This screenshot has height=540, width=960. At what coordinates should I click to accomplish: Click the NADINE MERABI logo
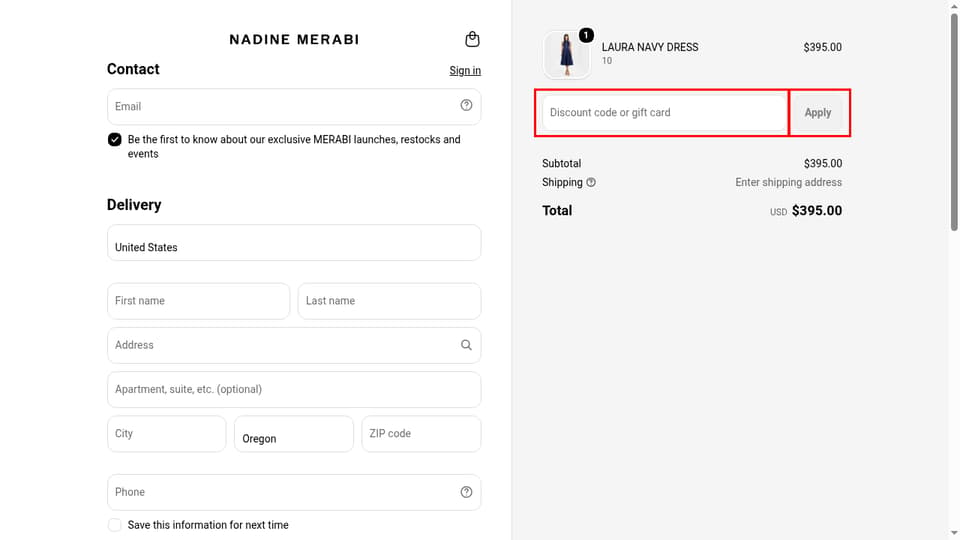click(294, 40)
